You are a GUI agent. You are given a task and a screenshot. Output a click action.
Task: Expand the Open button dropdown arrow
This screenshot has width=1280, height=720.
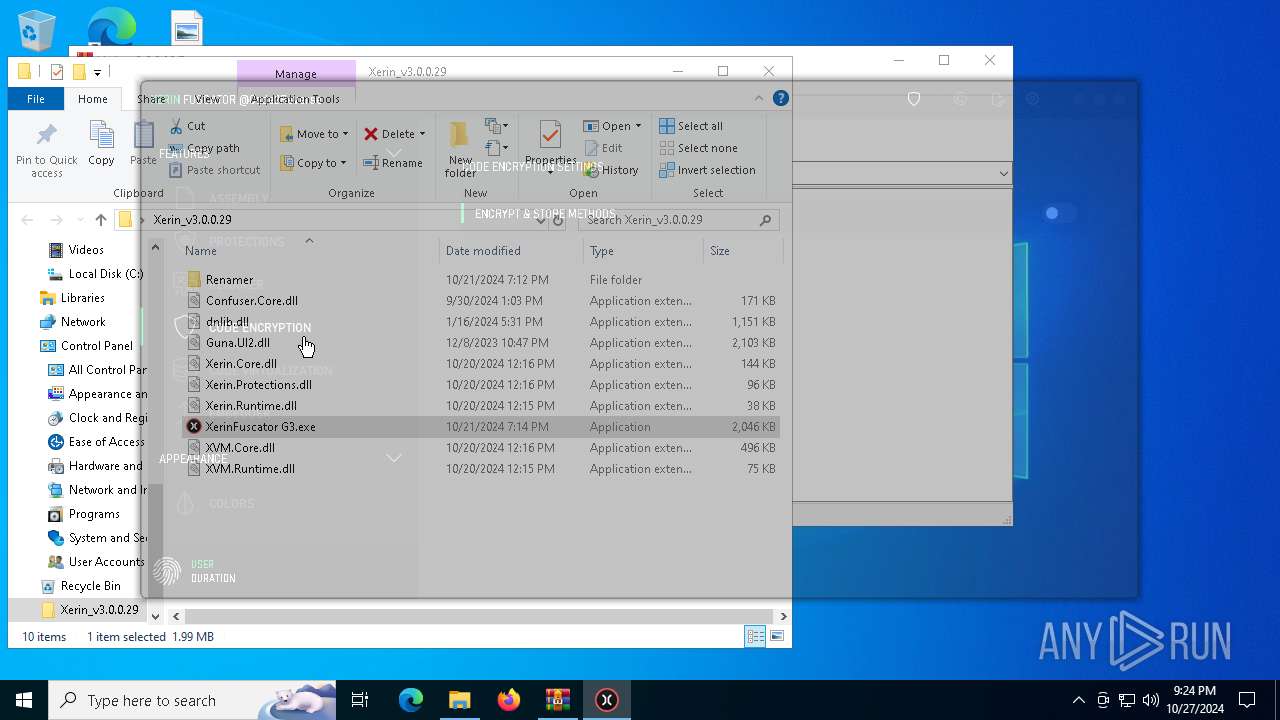pos(638,126)
